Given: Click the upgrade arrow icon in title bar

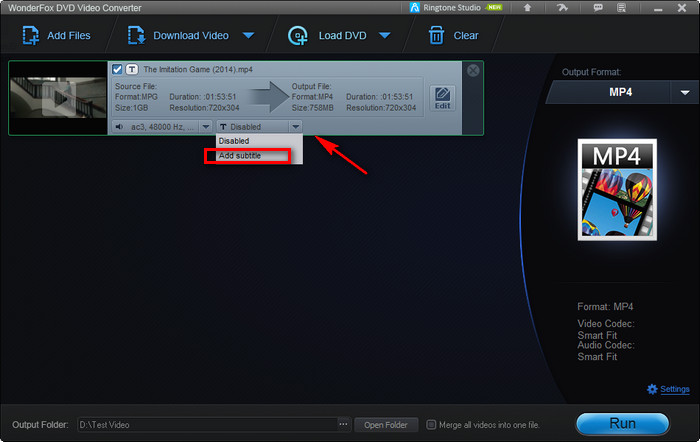Looking at the screenshot, I should tap(527, 8).
